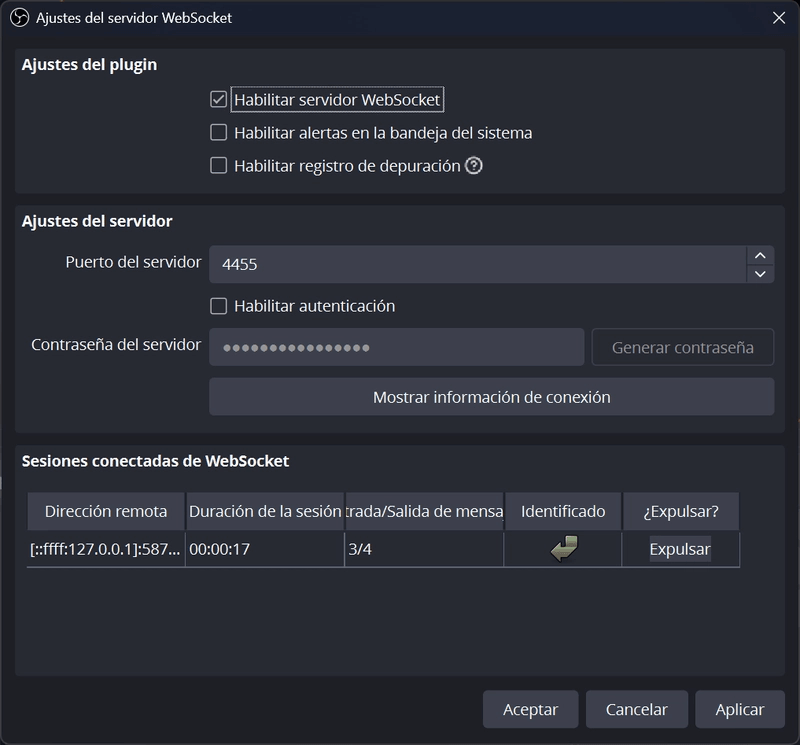Expulsar the 127.0.0.1 session
This screenshot has height=745, width=800.
click(x=680, y=549)
